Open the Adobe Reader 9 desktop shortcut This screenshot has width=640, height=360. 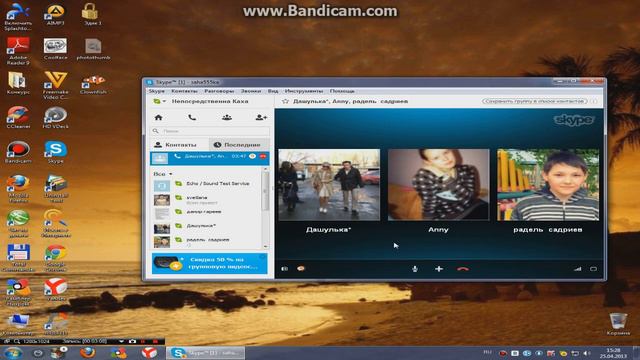coord(18,51)
